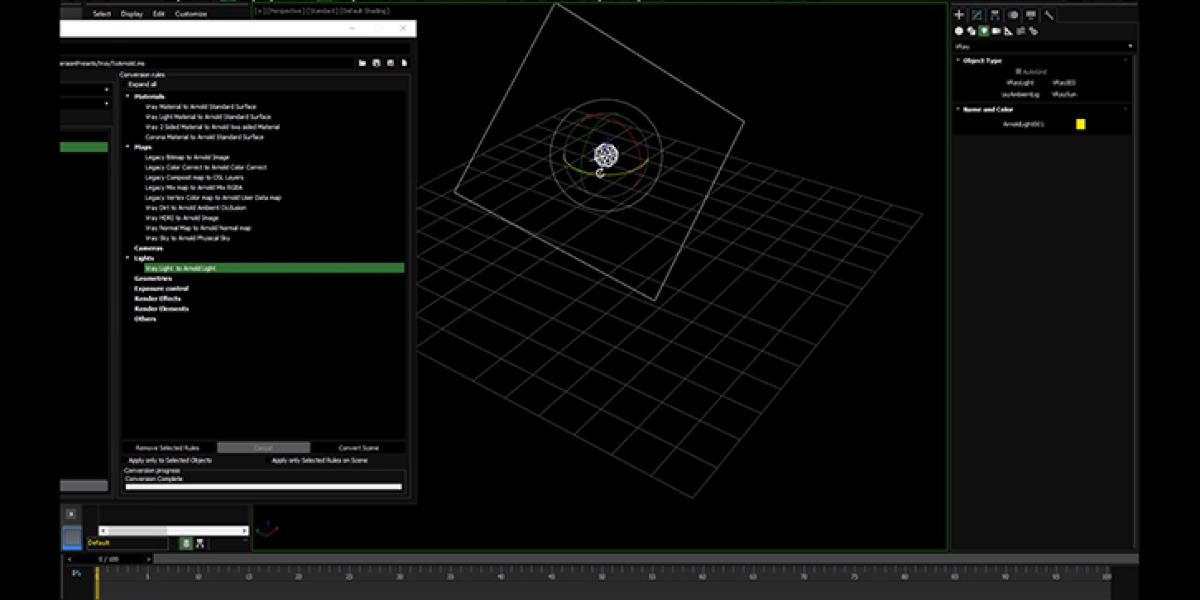Viewport: 1200px width, 600px height.
Task: Click the save preset icon in converter
Action: [x=375, y=63]
